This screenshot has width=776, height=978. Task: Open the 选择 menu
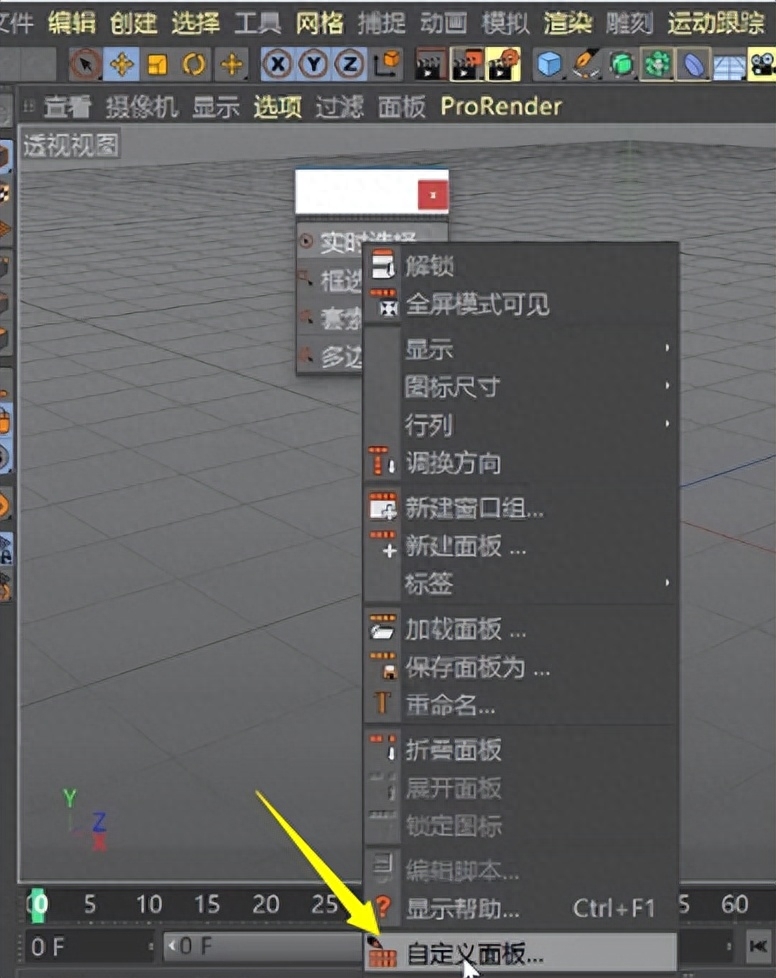coord(195,23)
